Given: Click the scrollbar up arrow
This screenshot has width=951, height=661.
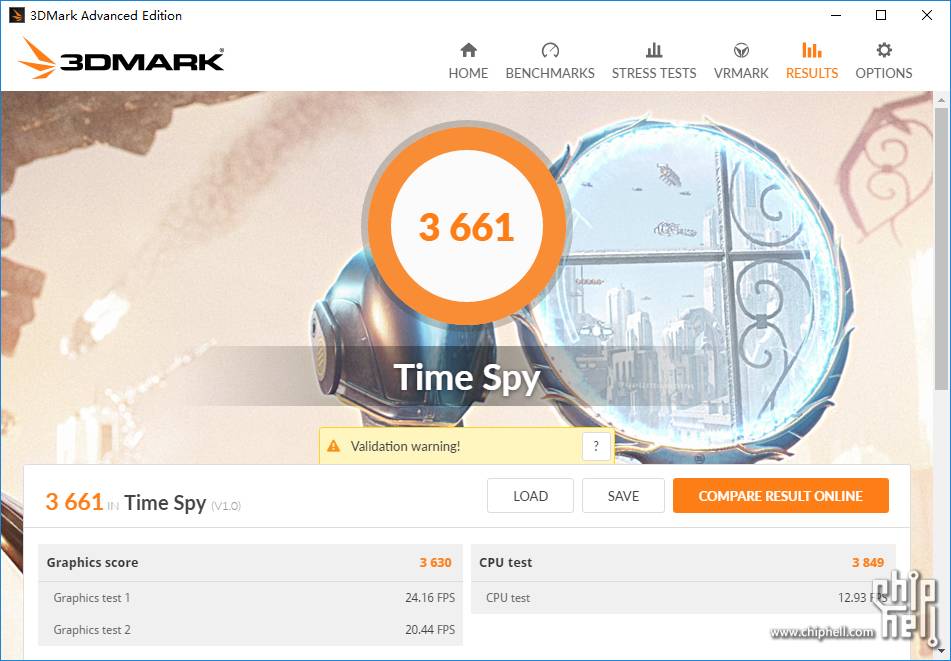Looking at the screenshot, I should 941,99.
